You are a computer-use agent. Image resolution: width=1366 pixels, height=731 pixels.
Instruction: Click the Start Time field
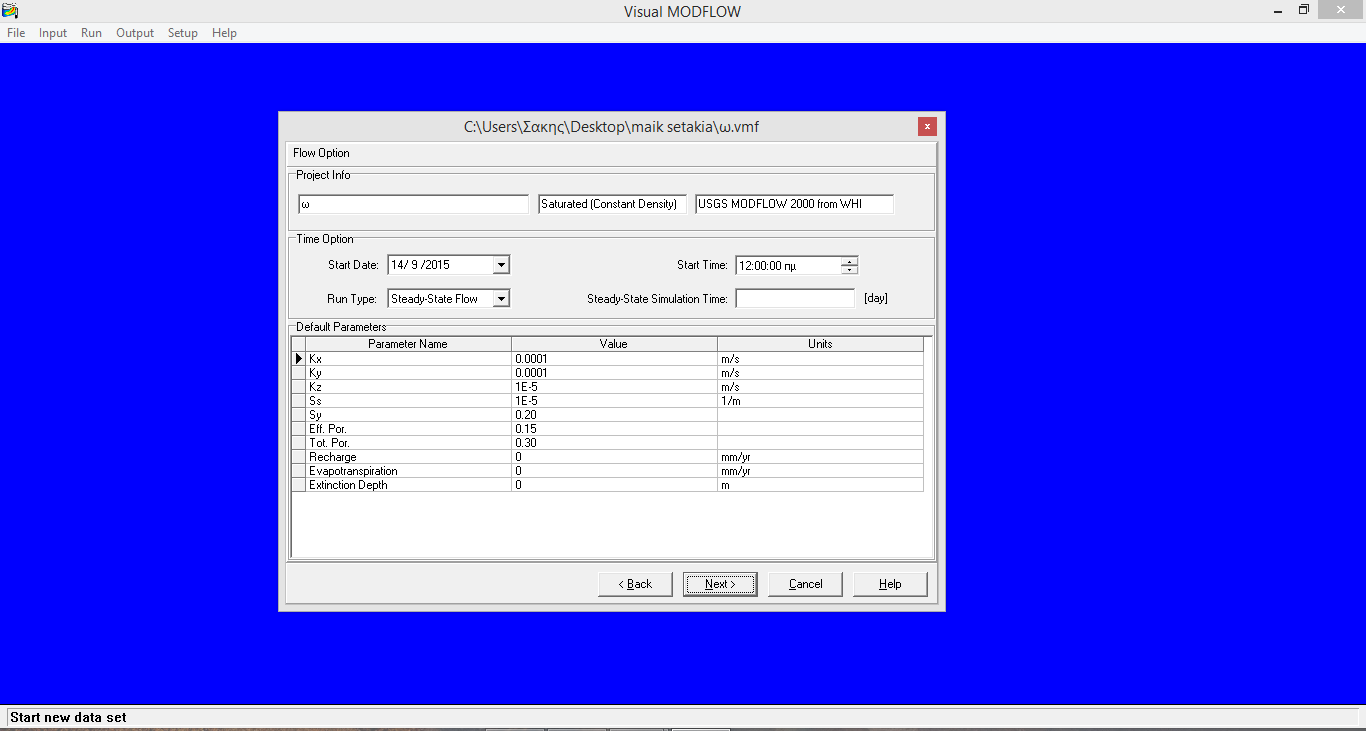(789, 266)
